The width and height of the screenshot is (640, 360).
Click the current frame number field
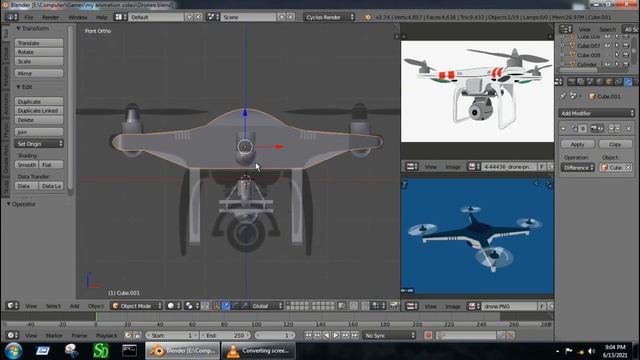point(274,336)
